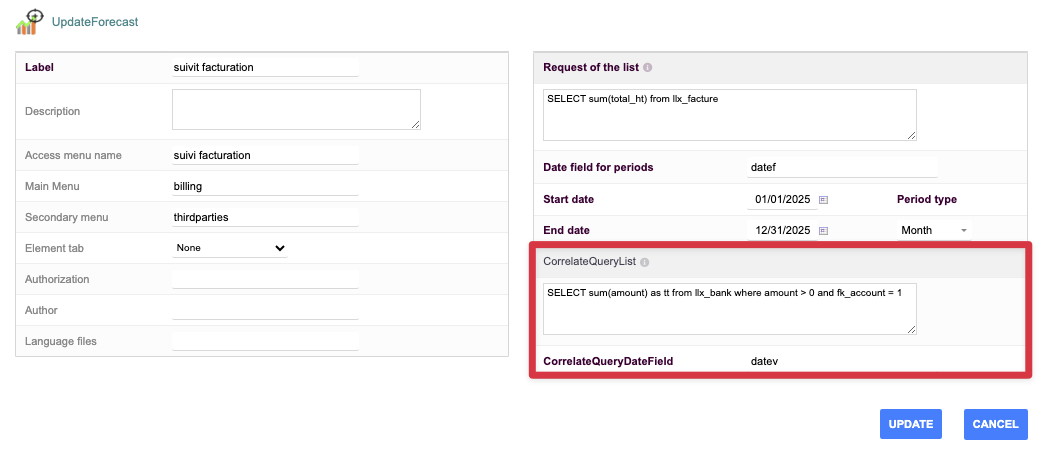The height and width of the screenshot is (450, 1044).
Task: Click into the Description text area
Action: pyautogui.click(x=296, y=109)
